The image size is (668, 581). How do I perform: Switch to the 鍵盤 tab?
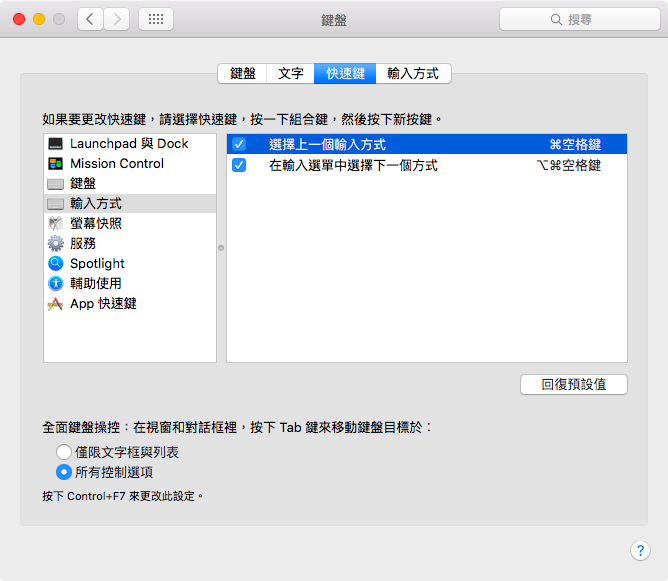click(242, 73)
